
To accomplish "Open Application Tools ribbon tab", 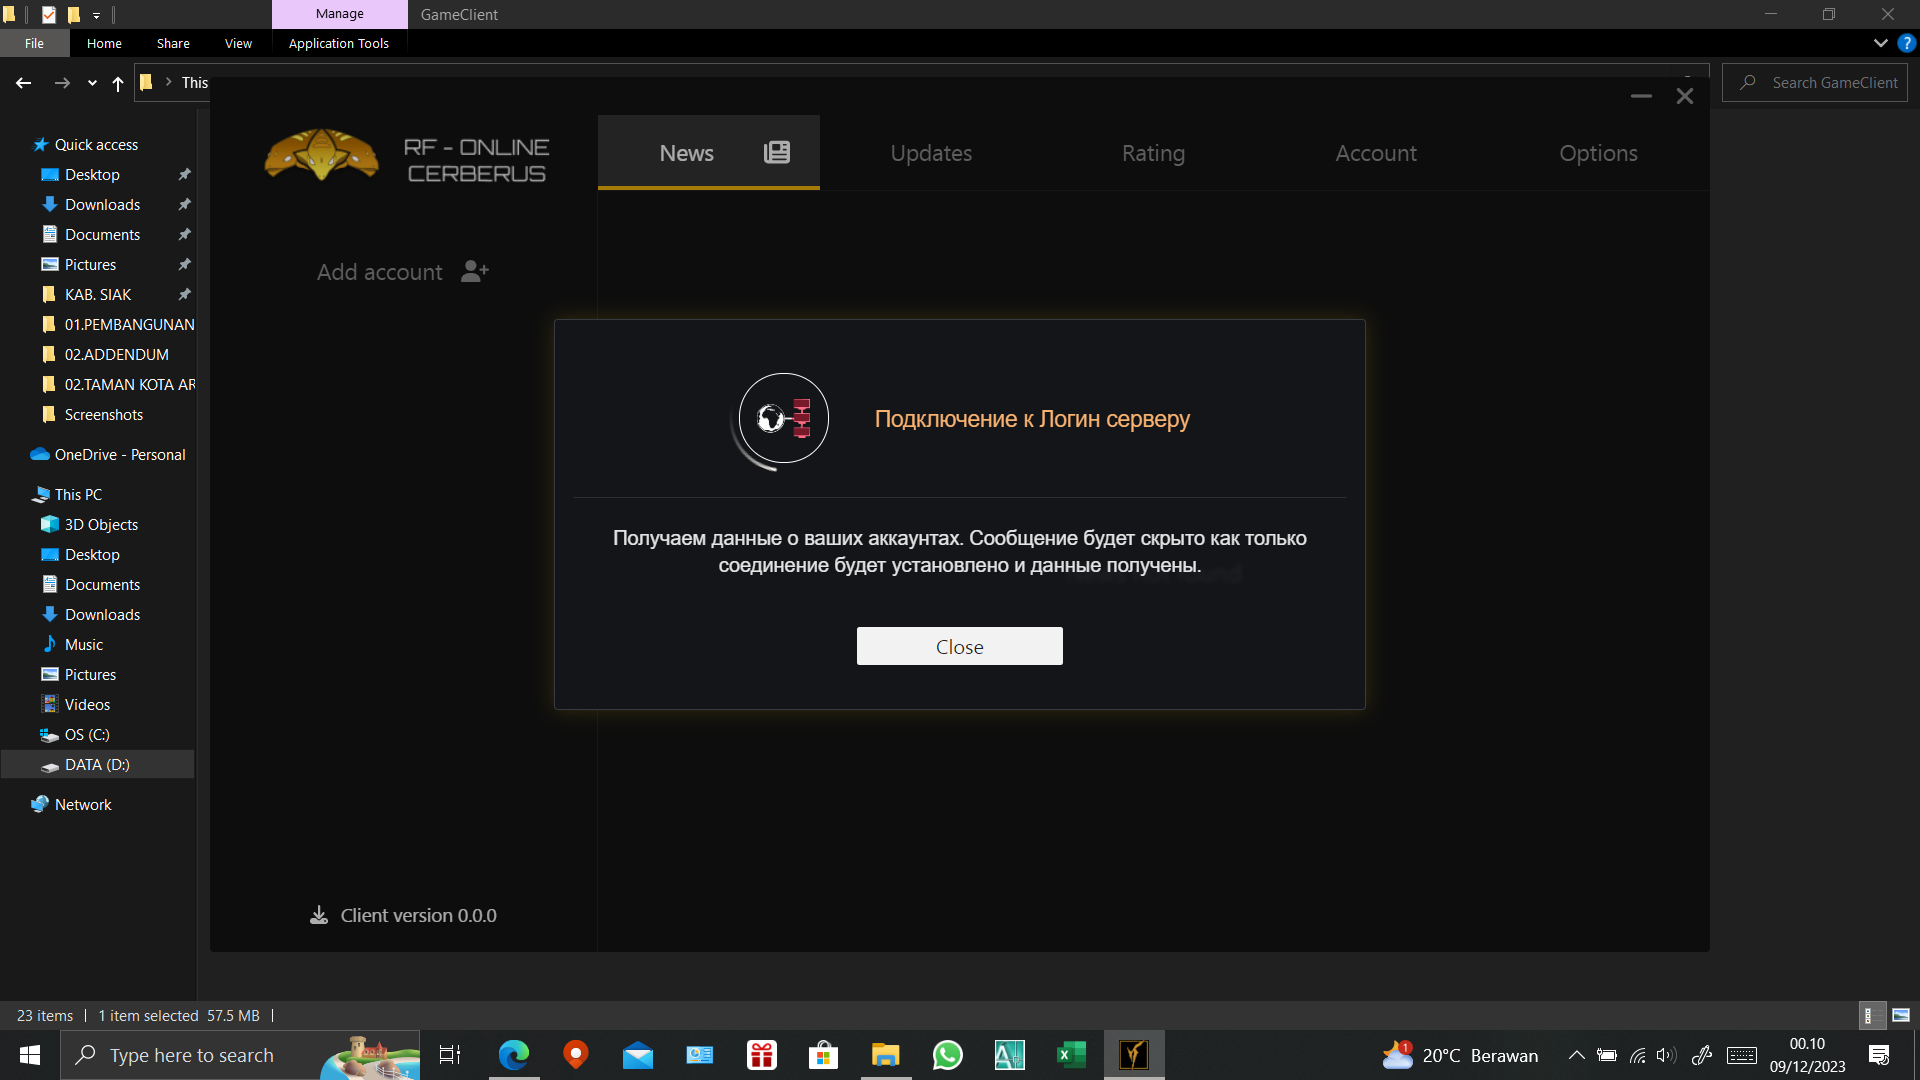I will [339, 43].
